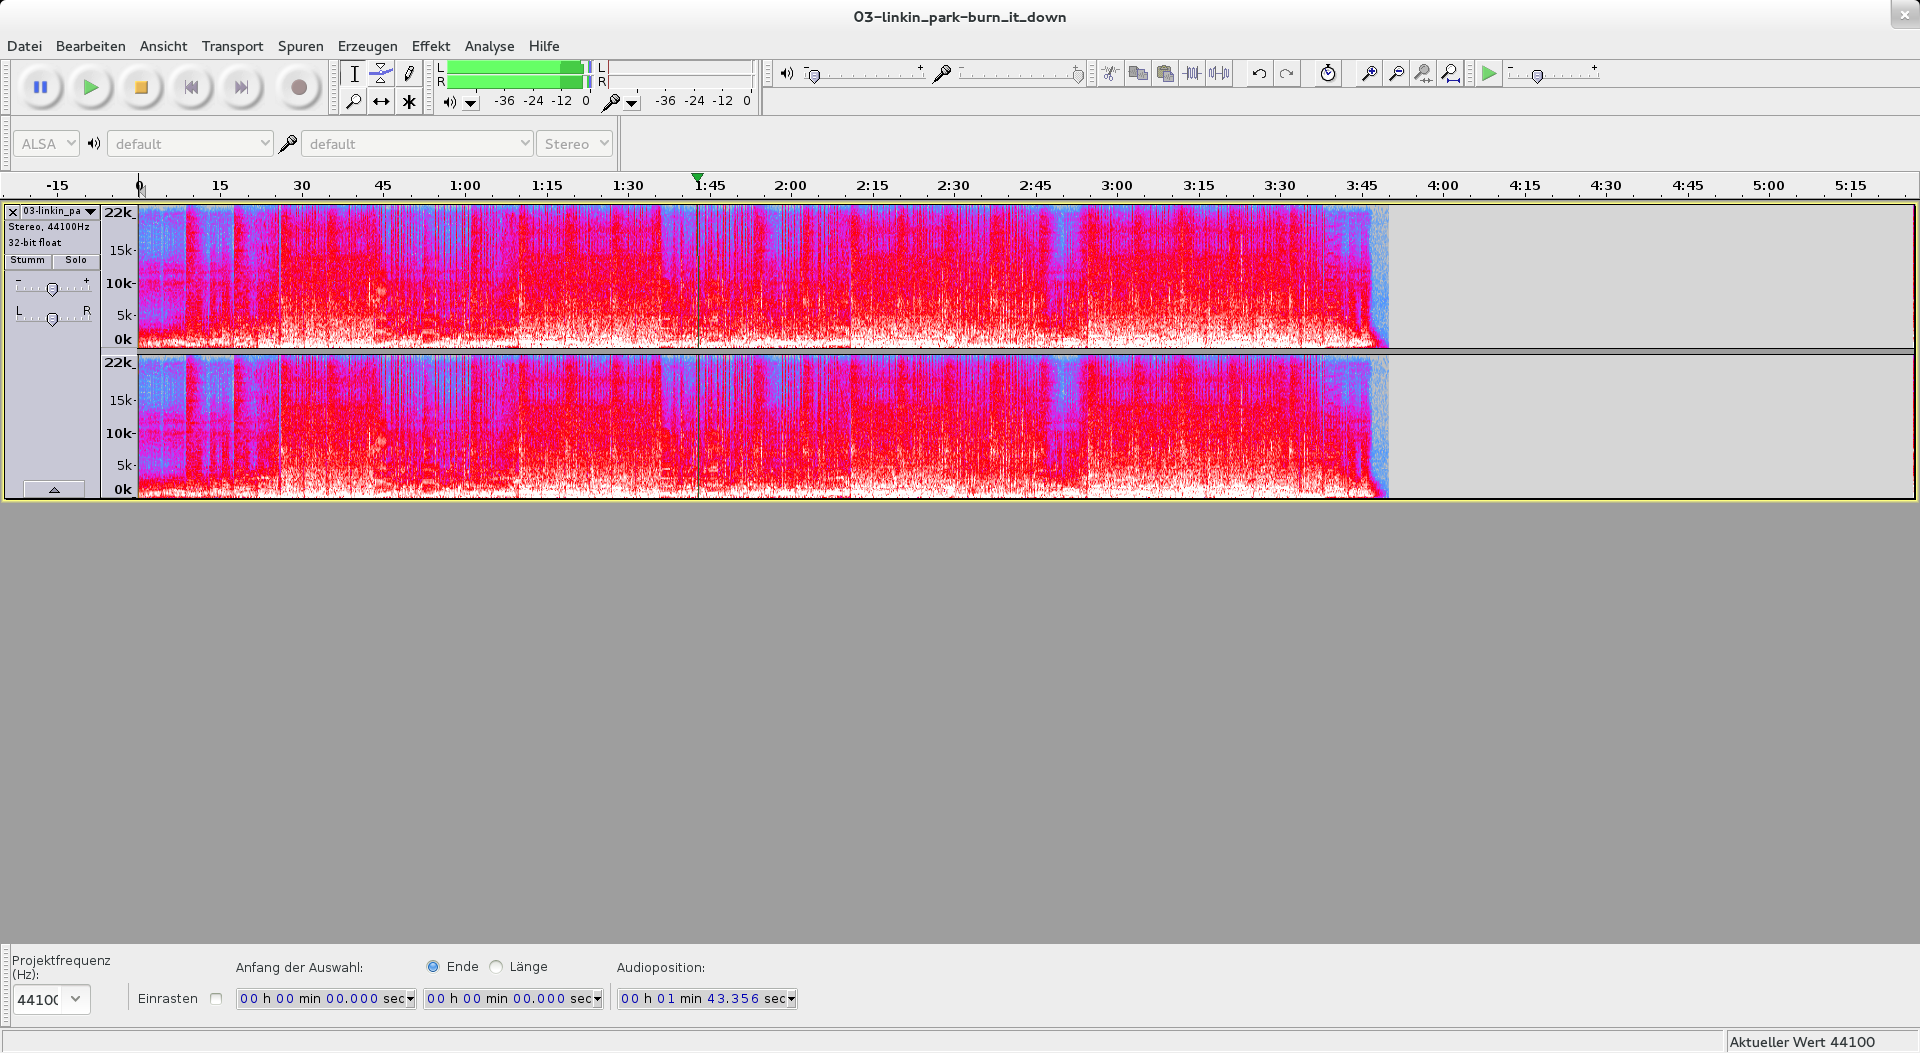The image size is (1920, 1053).
Task: Open the Analyse menu
Action: 489,46
